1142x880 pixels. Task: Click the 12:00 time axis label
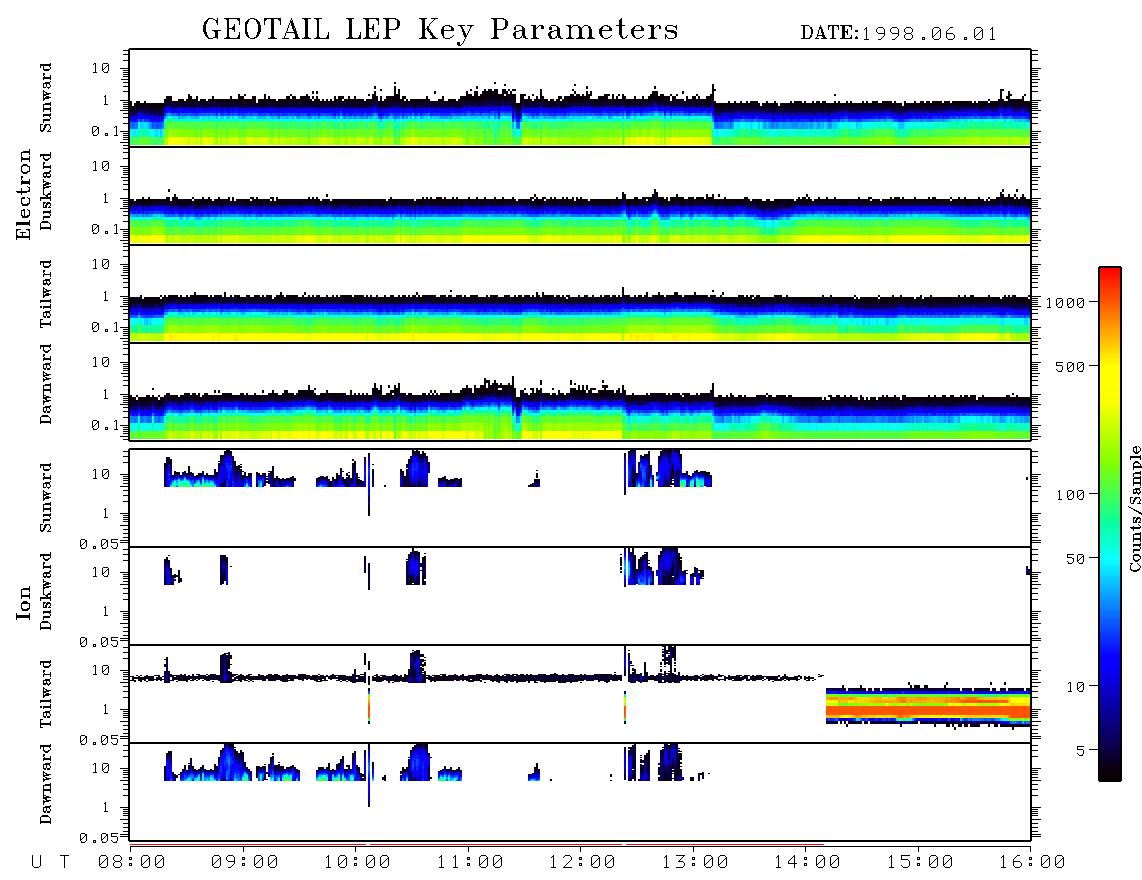point(582,863)
